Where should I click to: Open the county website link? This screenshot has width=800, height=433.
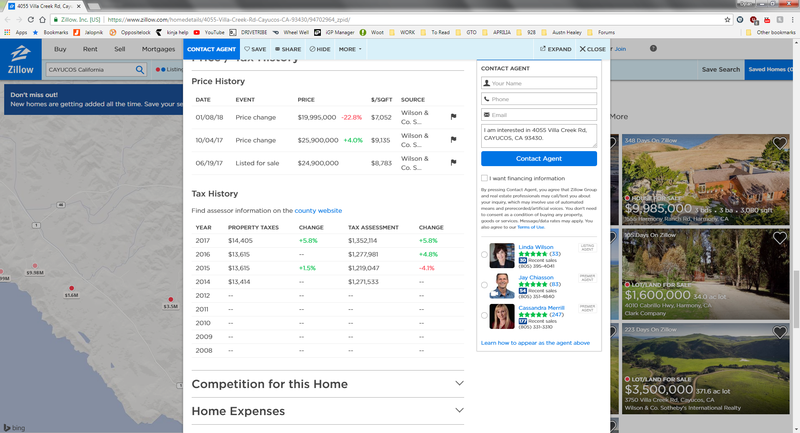(318, 210)
